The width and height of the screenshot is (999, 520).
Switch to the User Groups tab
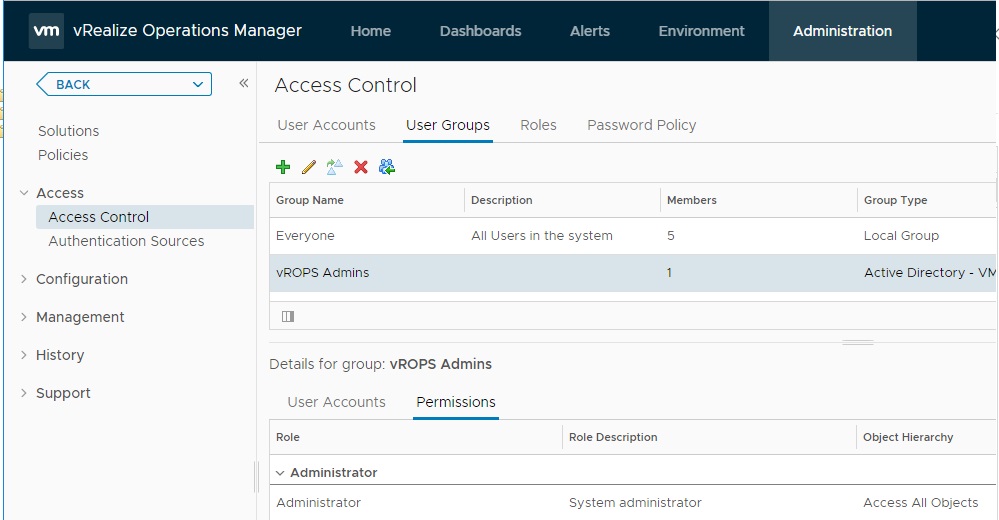point(448,125)
